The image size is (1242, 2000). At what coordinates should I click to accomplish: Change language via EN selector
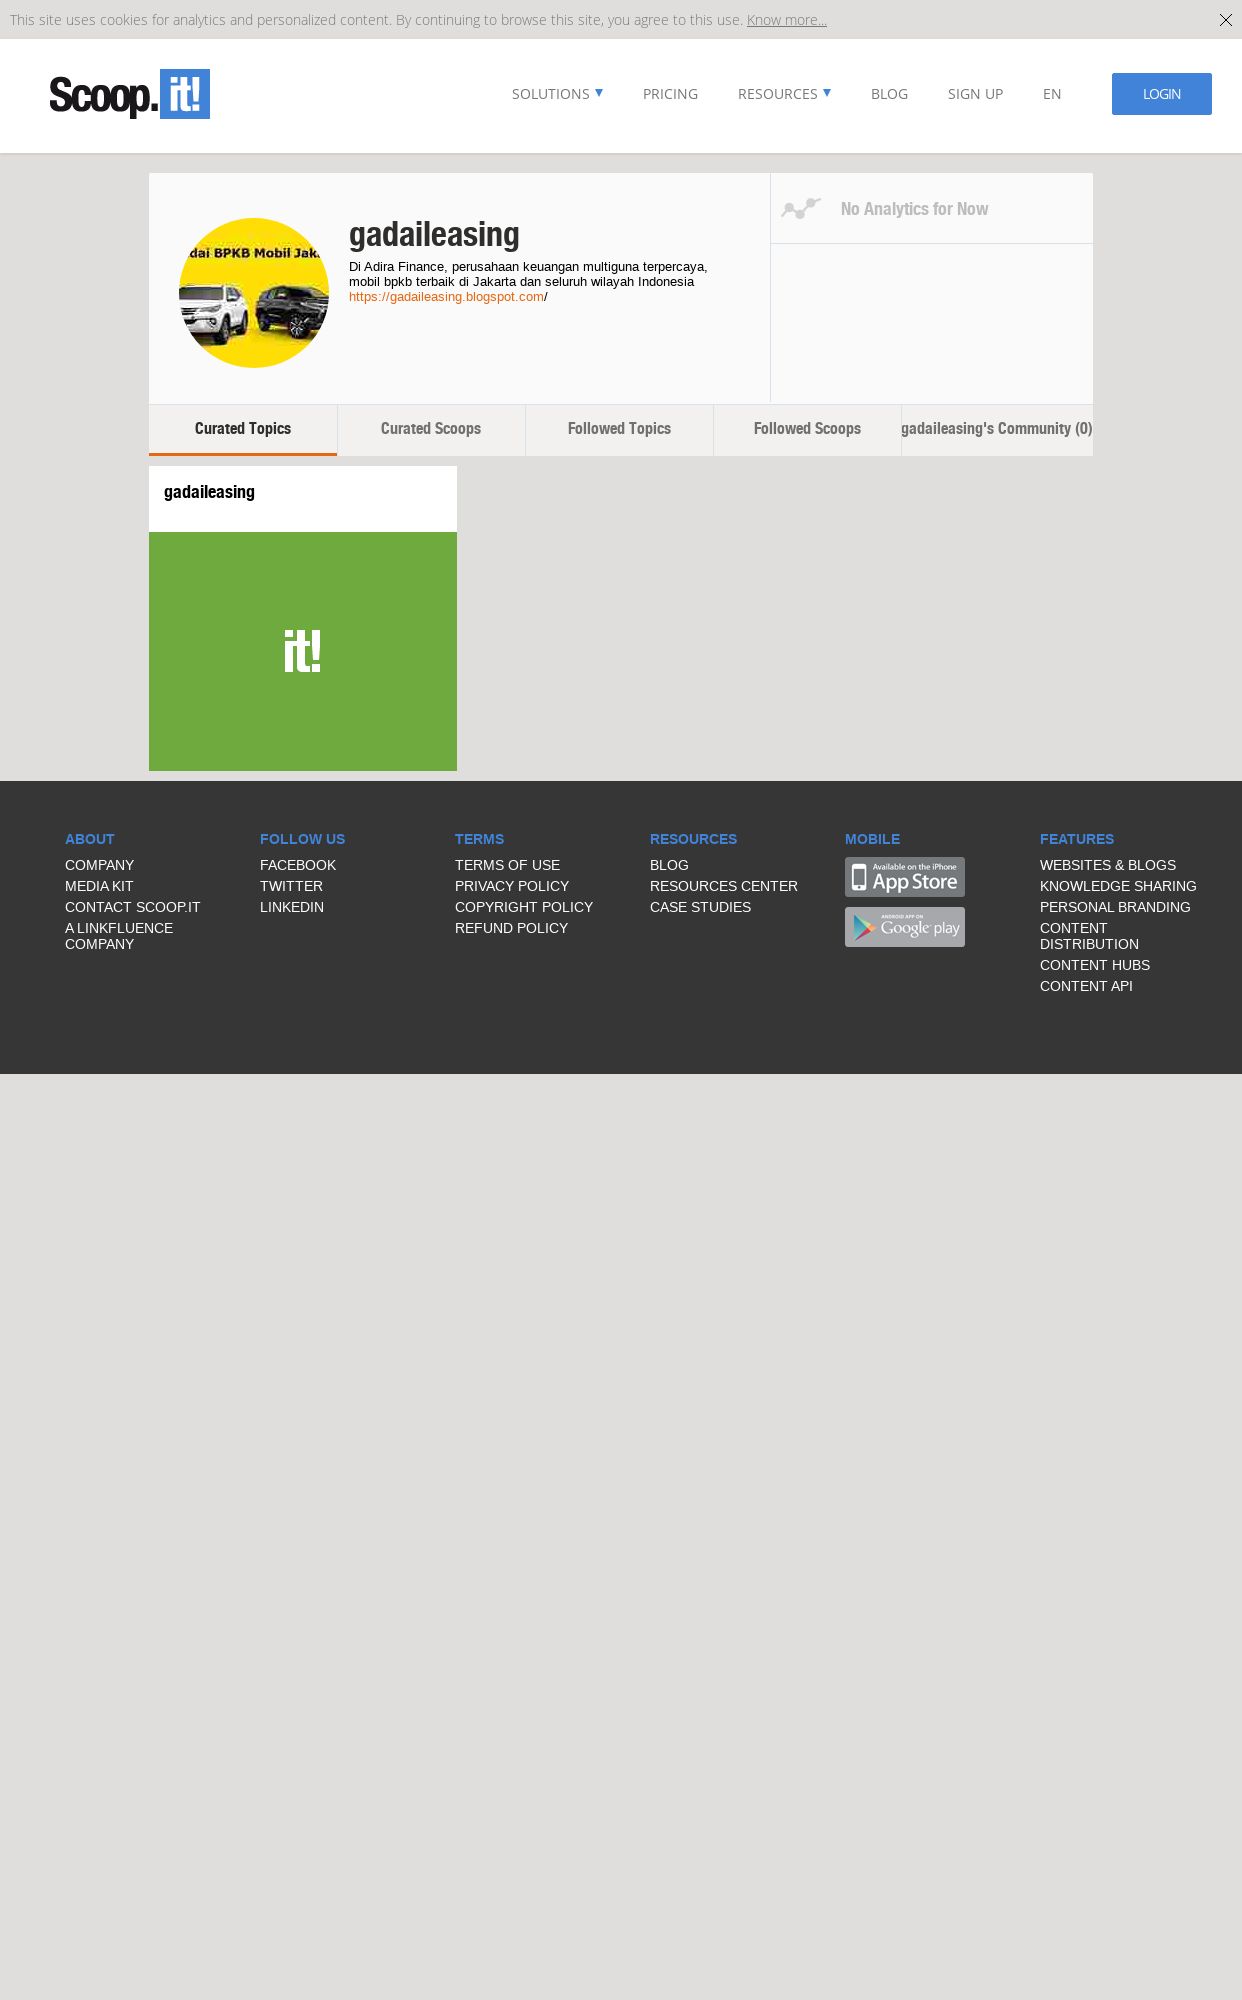point(1052,94)
